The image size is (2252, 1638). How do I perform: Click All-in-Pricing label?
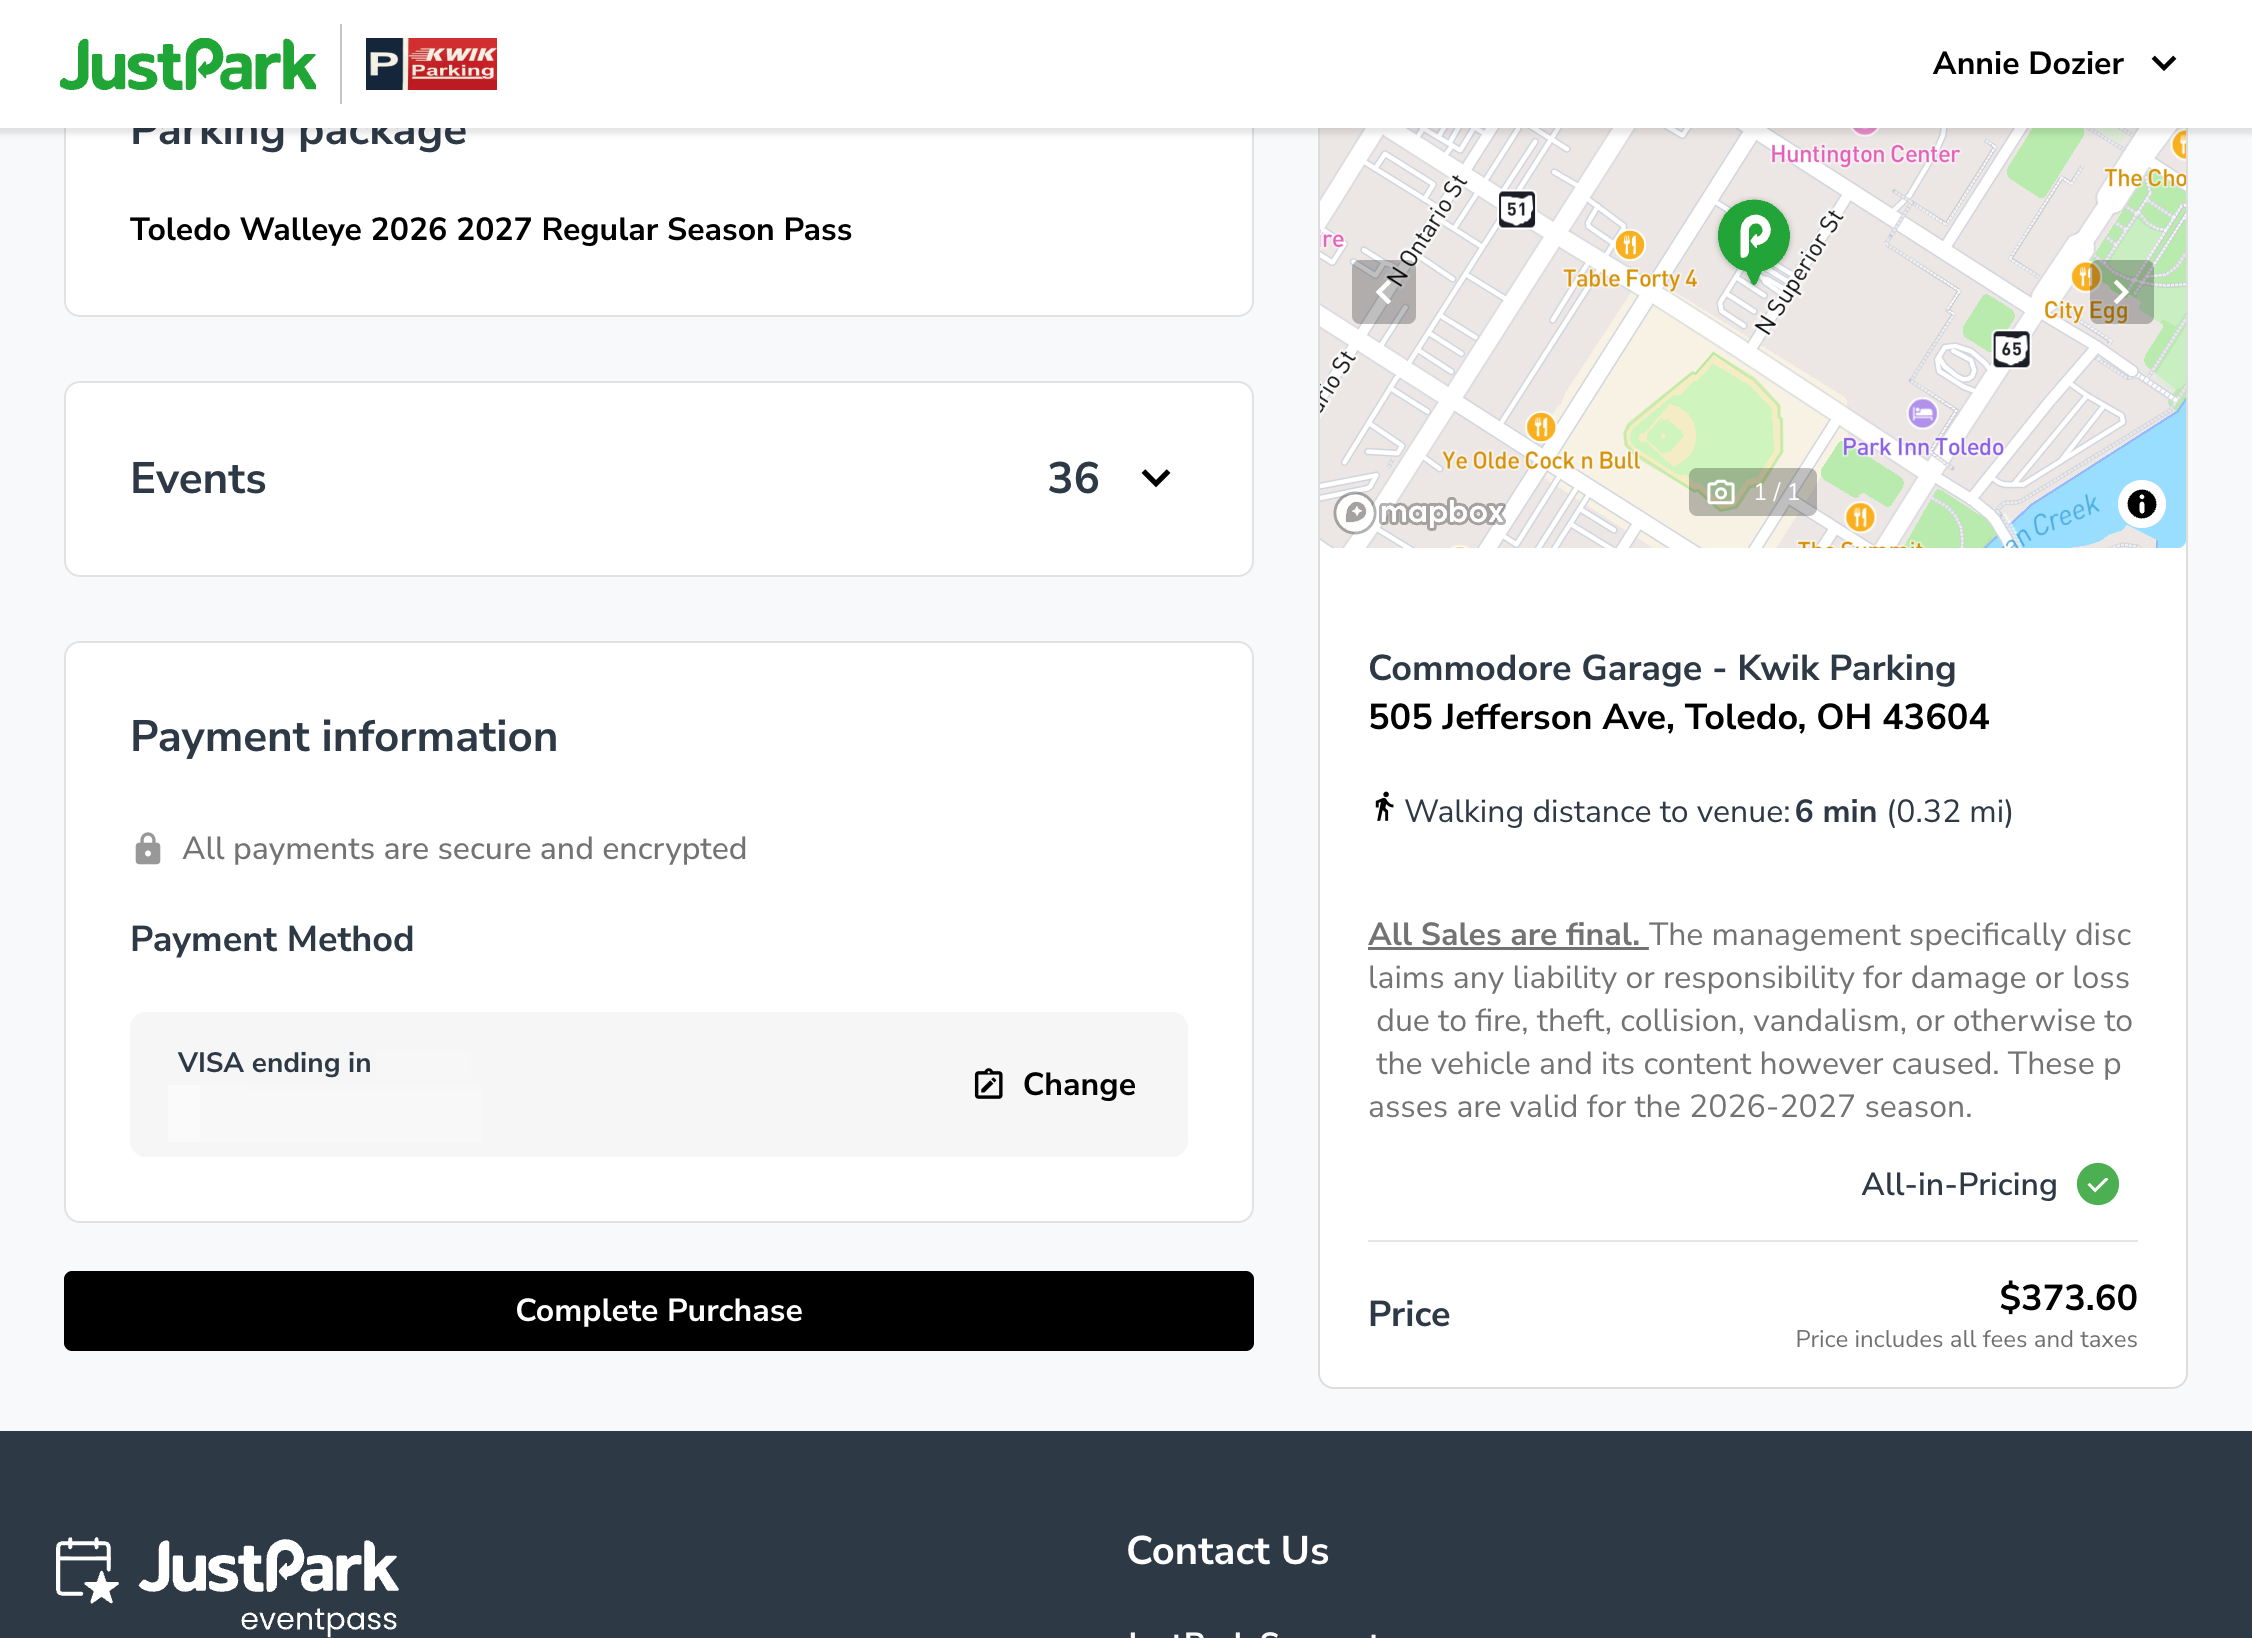tap(1959, 1184)
